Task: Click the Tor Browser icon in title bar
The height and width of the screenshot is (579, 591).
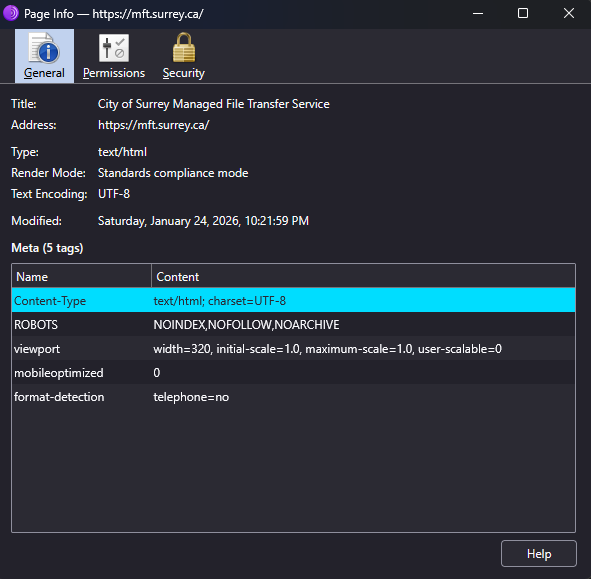Action: pos(11,14)
